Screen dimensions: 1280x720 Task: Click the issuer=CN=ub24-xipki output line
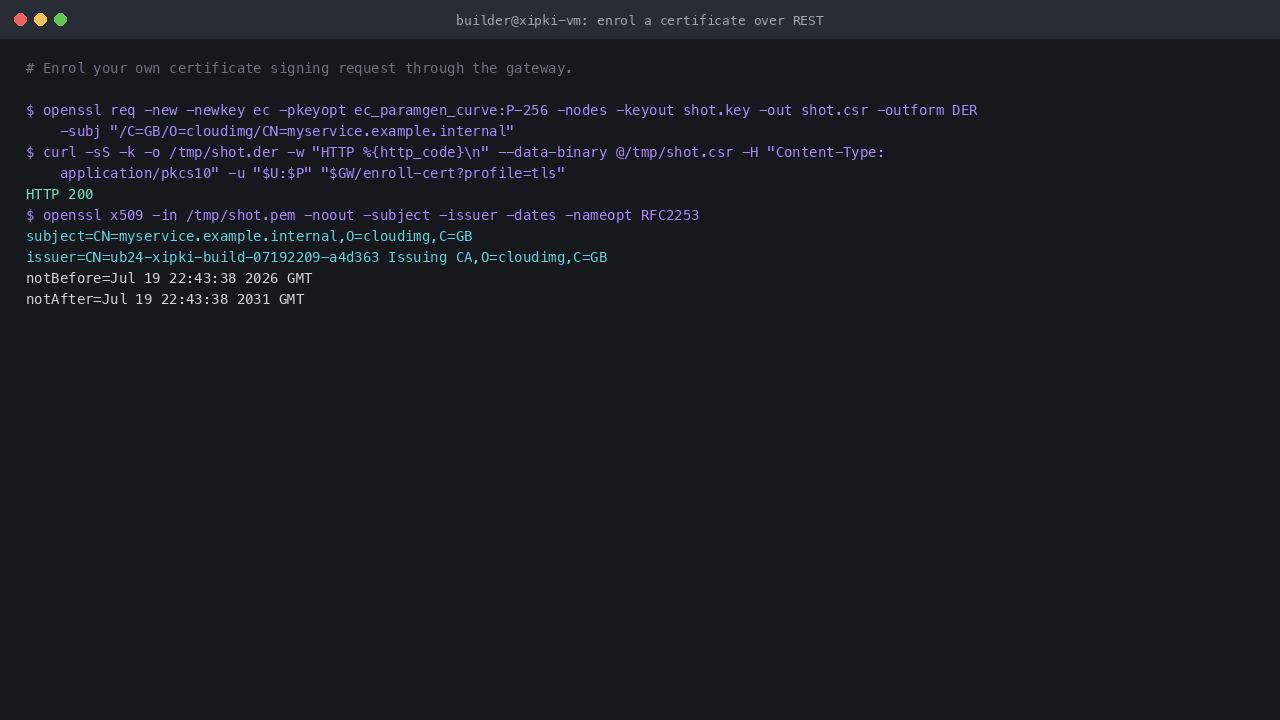tap(316, 257)
